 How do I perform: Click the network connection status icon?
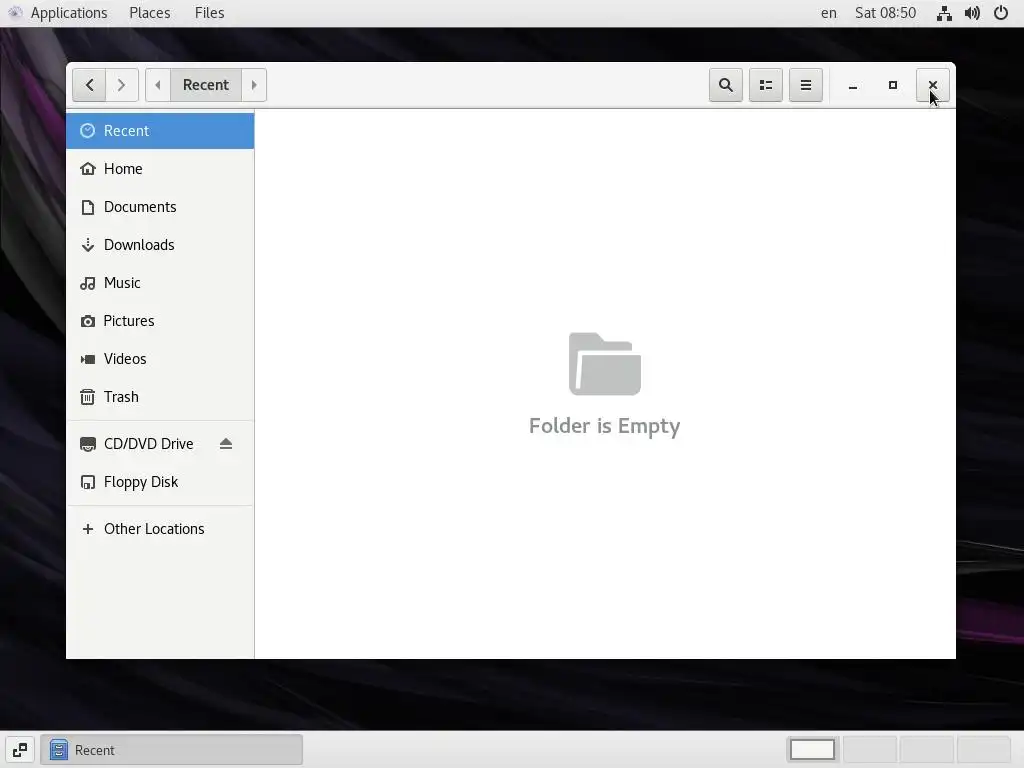pyautogui.click(x=944, y=13)
